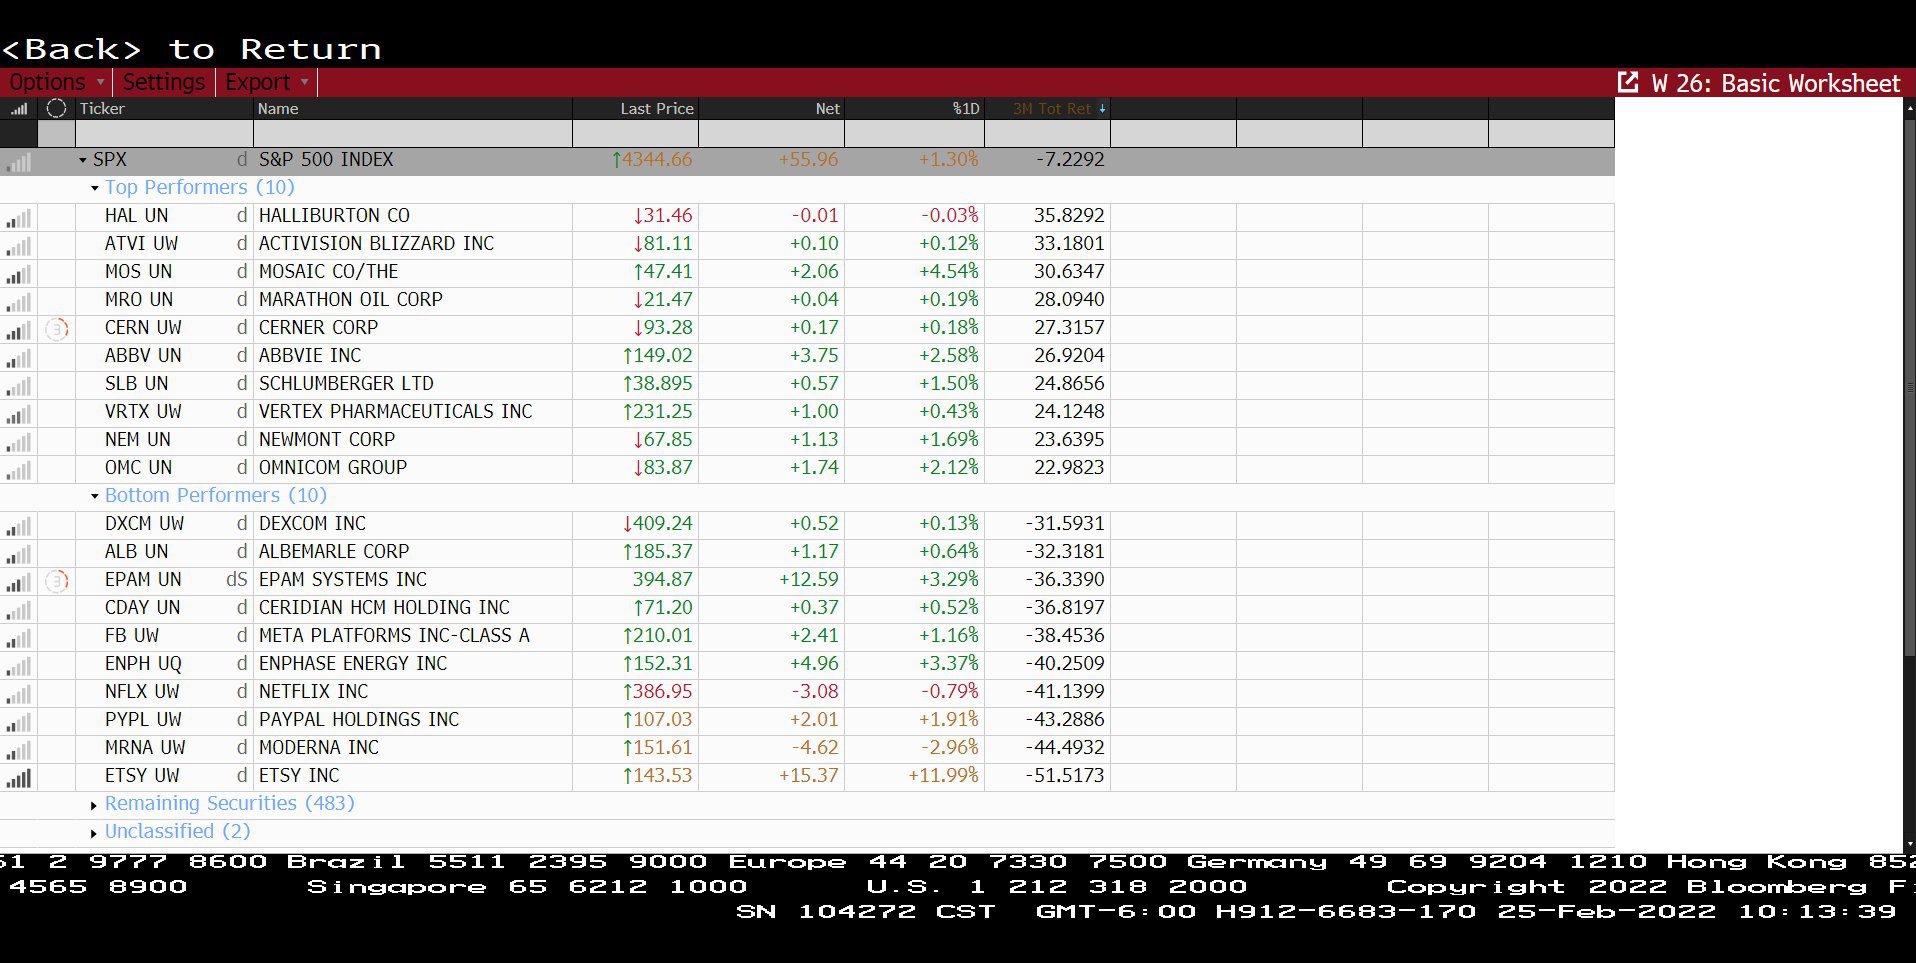Click signal bars icon for ETSY UW row

point(18,777)
